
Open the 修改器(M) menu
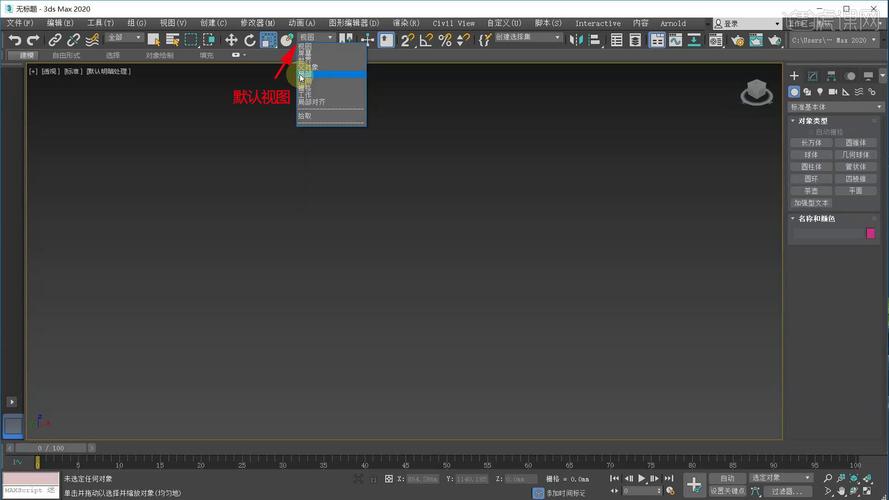coord(257,23)
